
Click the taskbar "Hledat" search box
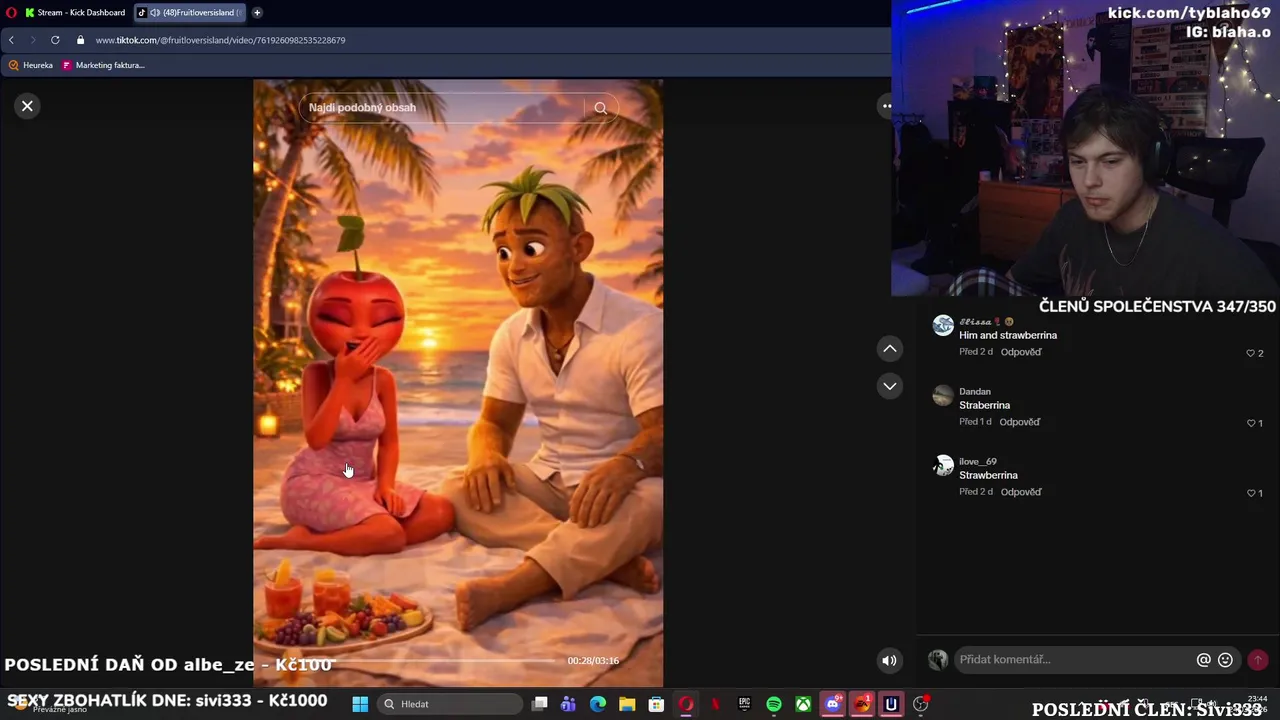pos(450,704)
